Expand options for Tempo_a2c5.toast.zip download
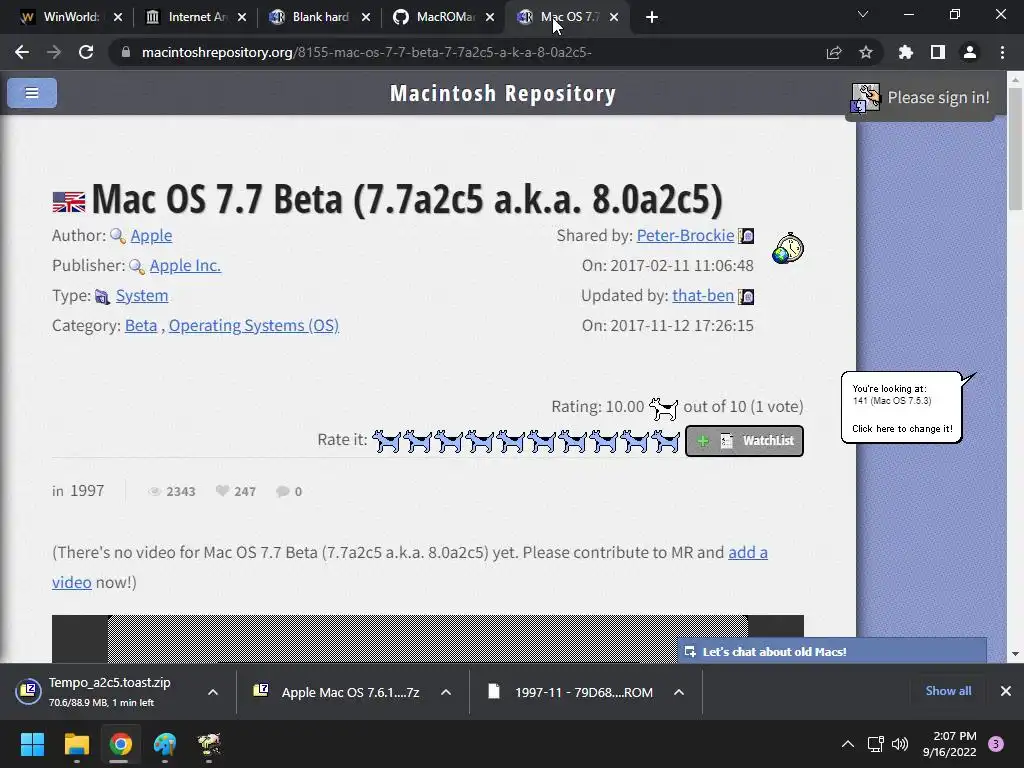 213,692
